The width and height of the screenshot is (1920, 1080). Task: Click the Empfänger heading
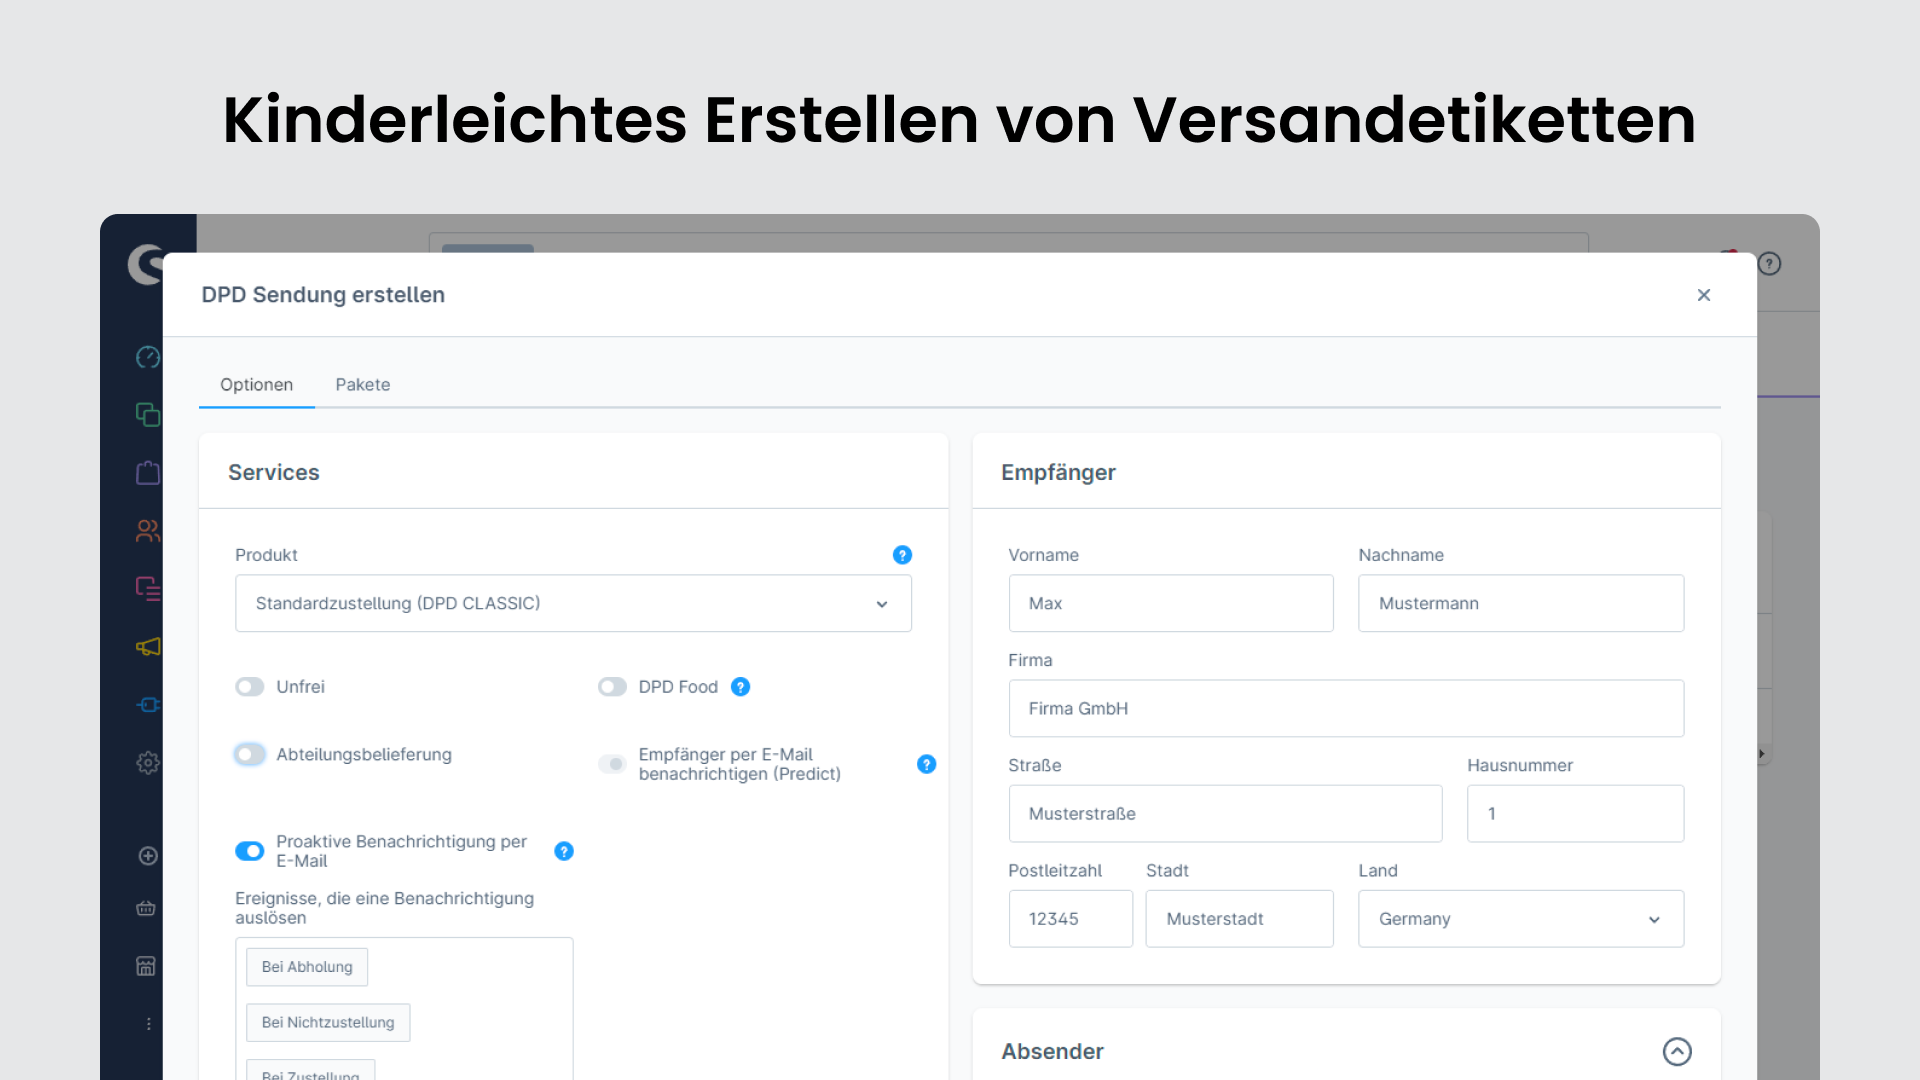pos(1058,473)
